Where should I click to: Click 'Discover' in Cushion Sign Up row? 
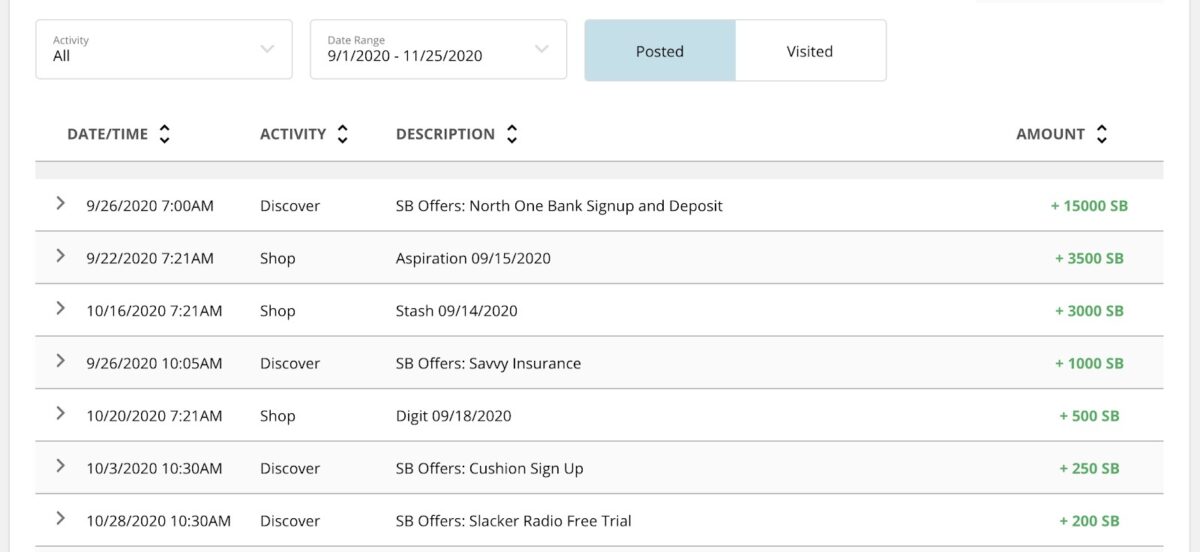(x=290, y=468)
